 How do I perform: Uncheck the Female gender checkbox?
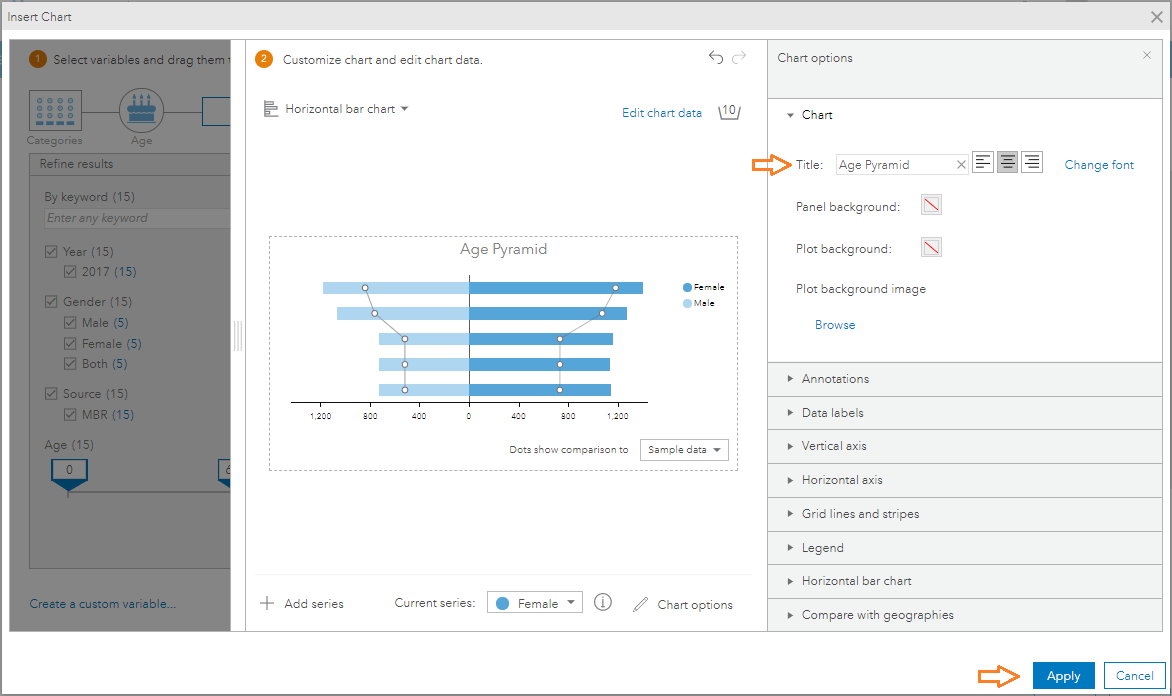70,344
